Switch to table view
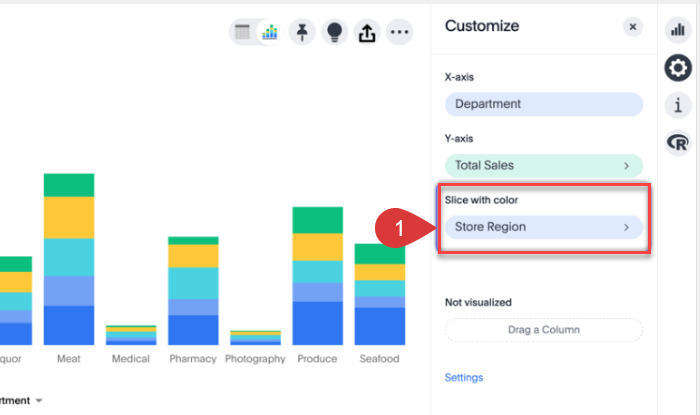The width and height of the screenshot is (700, 415). (242, 32)
